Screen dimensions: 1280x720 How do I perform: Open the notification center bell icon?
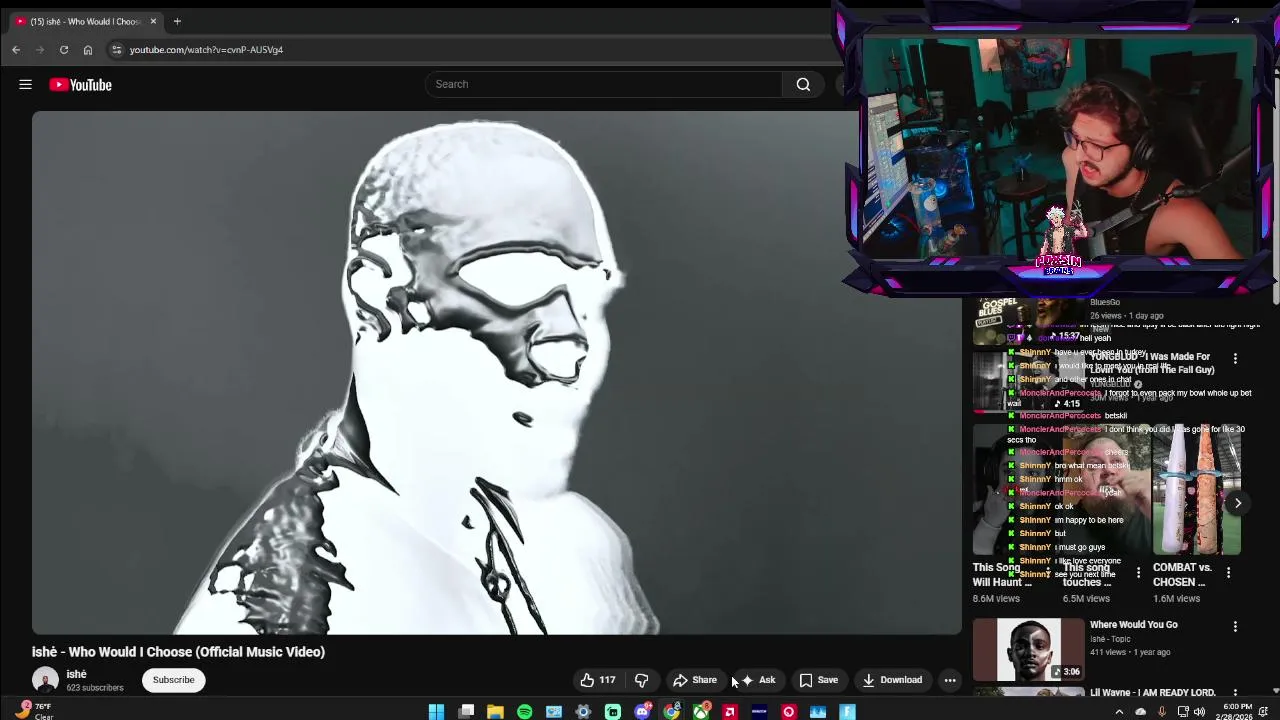click(1264, 712)
